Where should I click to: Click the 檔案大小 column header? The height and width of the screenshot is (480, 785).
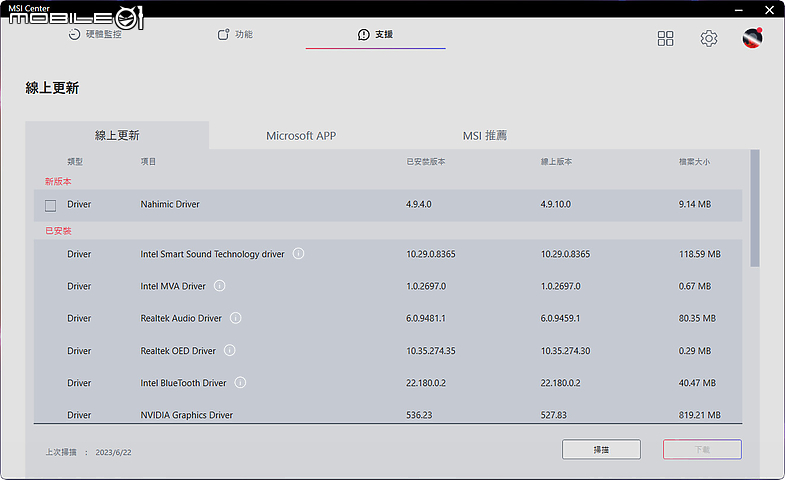(x=694, y=162)
